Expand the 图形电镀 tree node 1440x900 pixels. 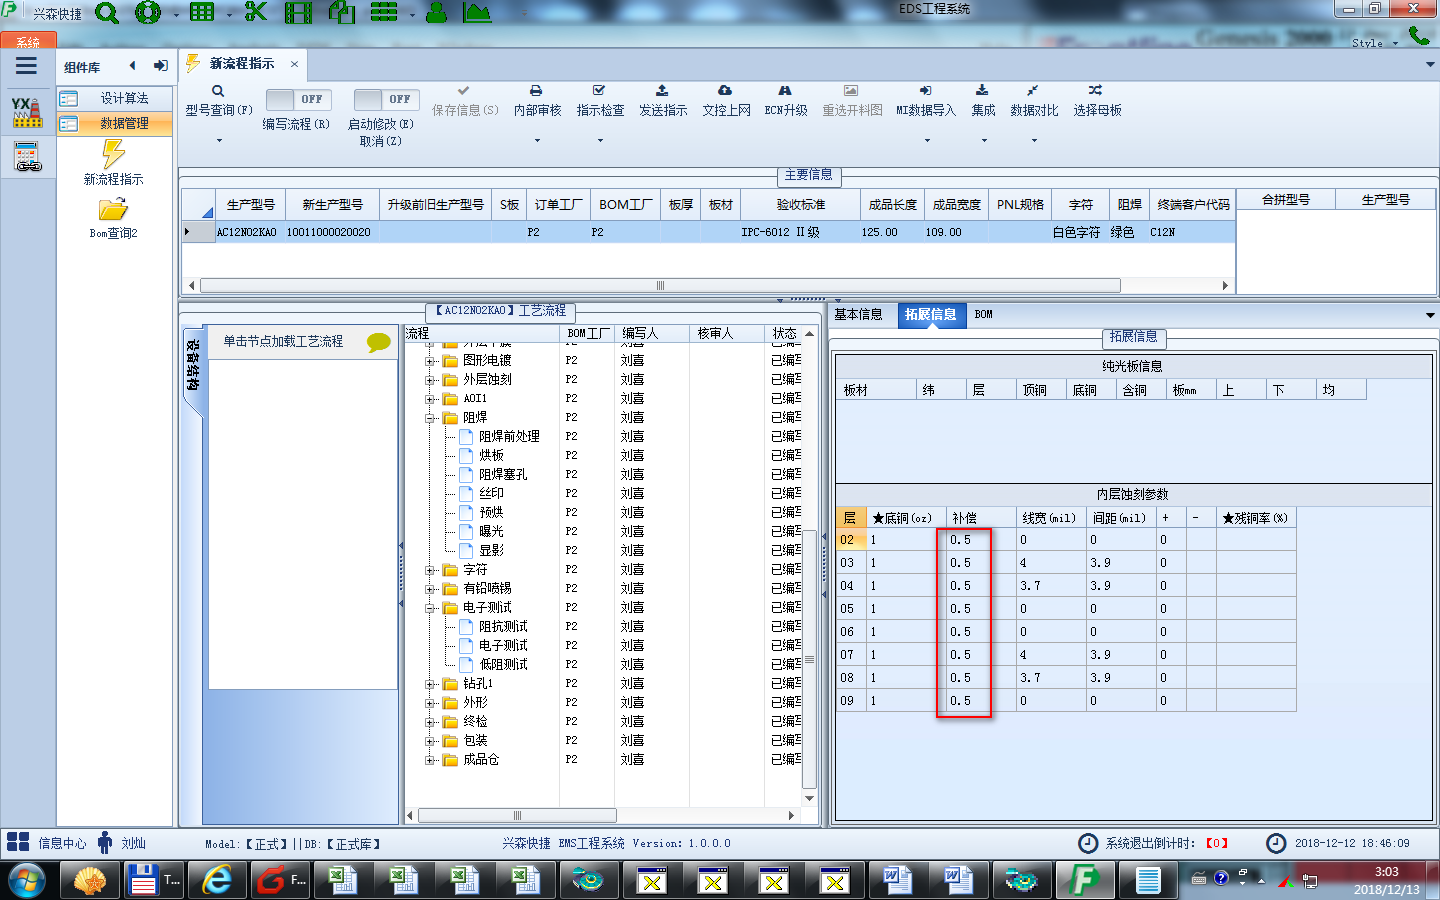coord(430,360)
